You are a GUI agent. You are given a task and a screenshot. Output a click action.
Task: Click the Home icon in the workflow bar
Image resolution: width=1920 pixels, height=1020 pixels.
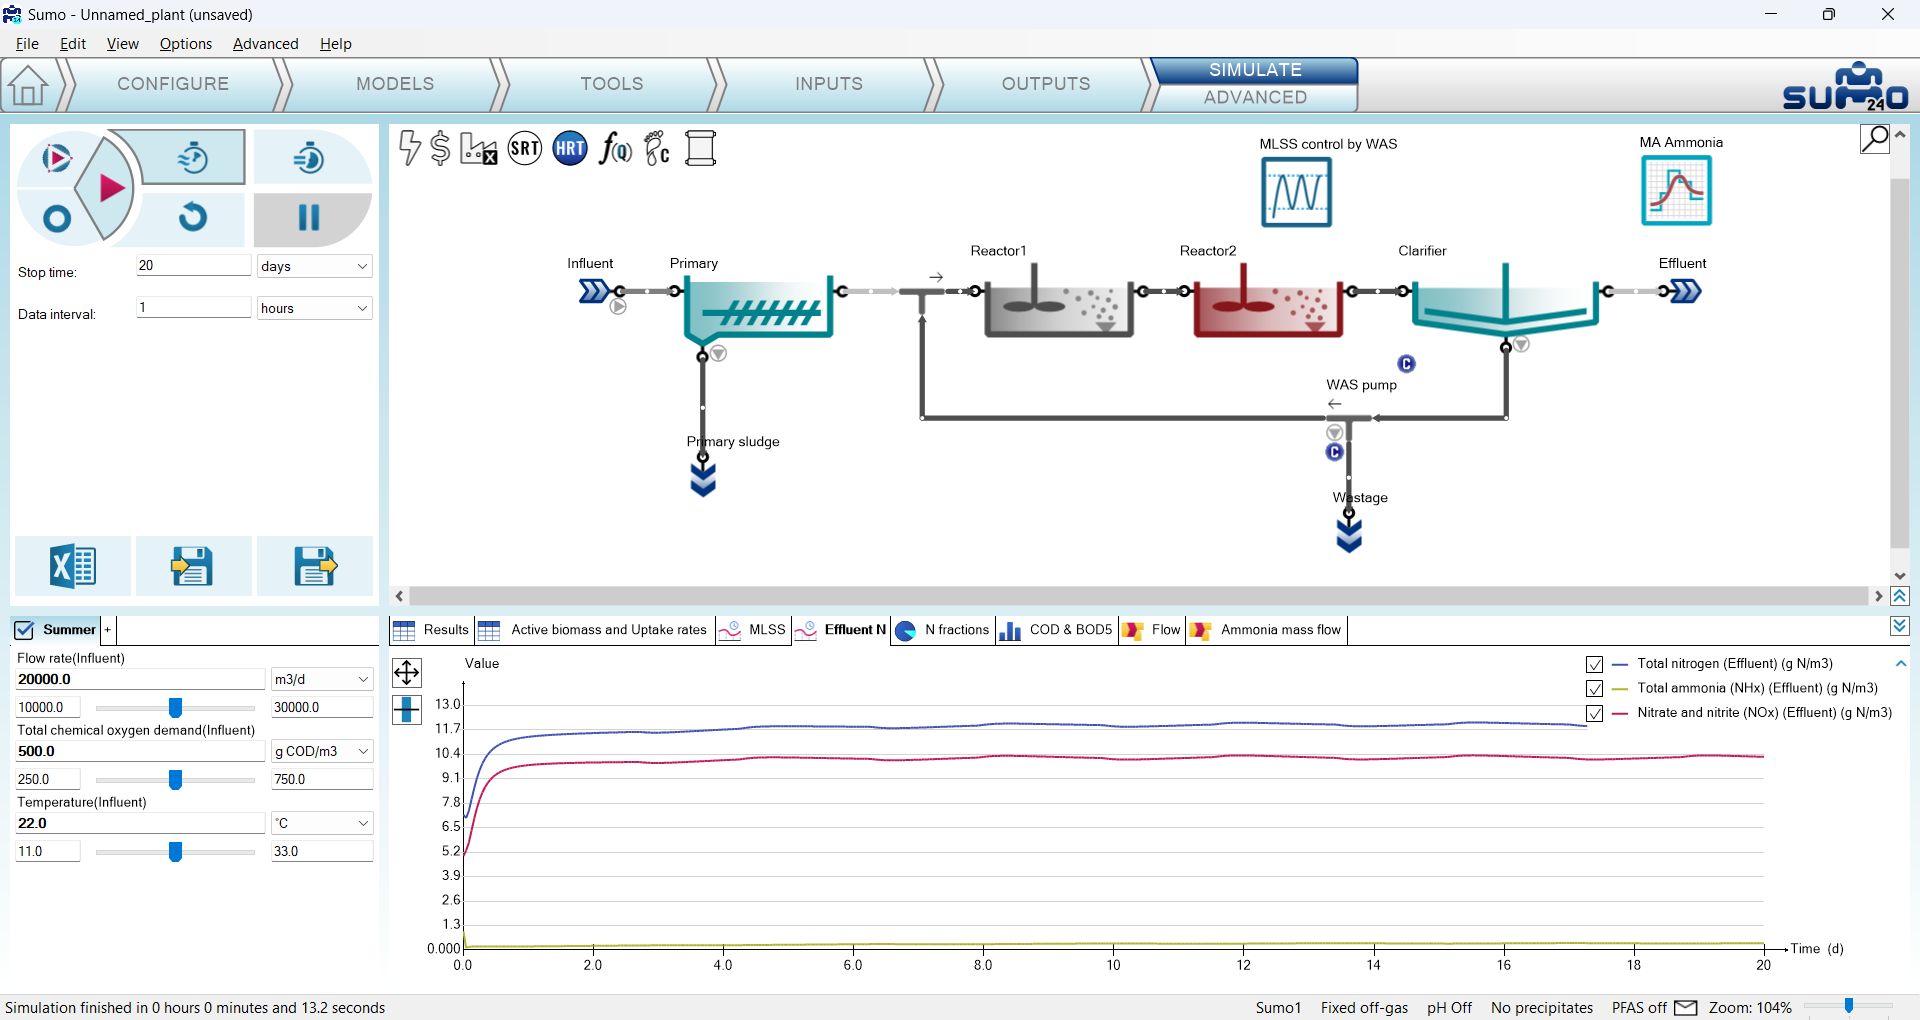point(28,85)
